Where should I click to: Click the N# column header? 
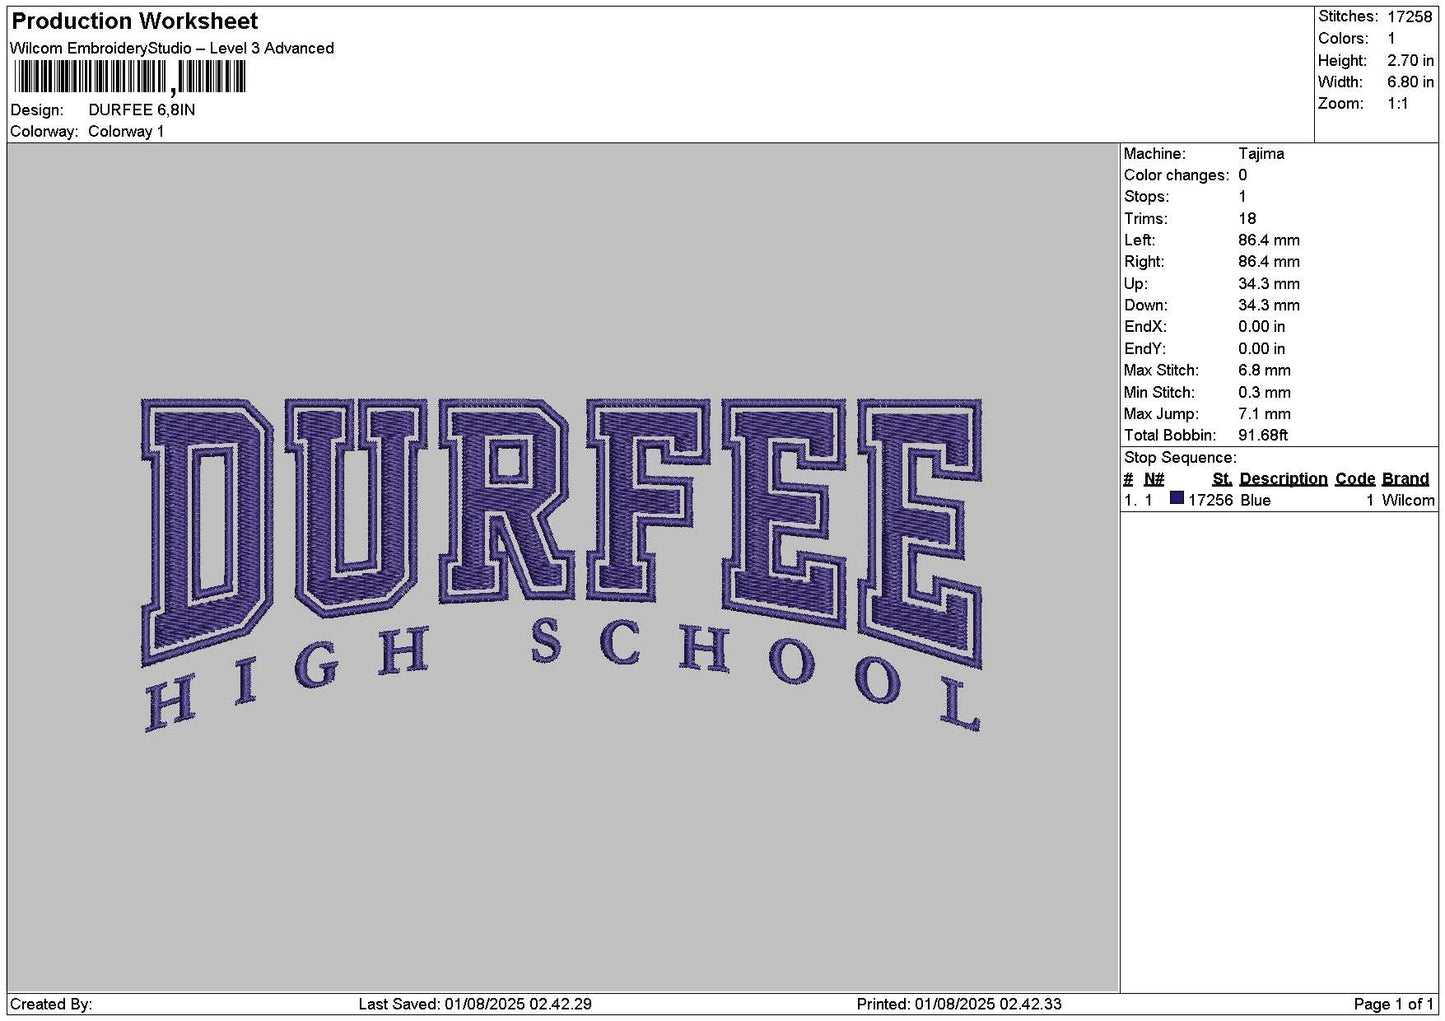coord(1154,479)
